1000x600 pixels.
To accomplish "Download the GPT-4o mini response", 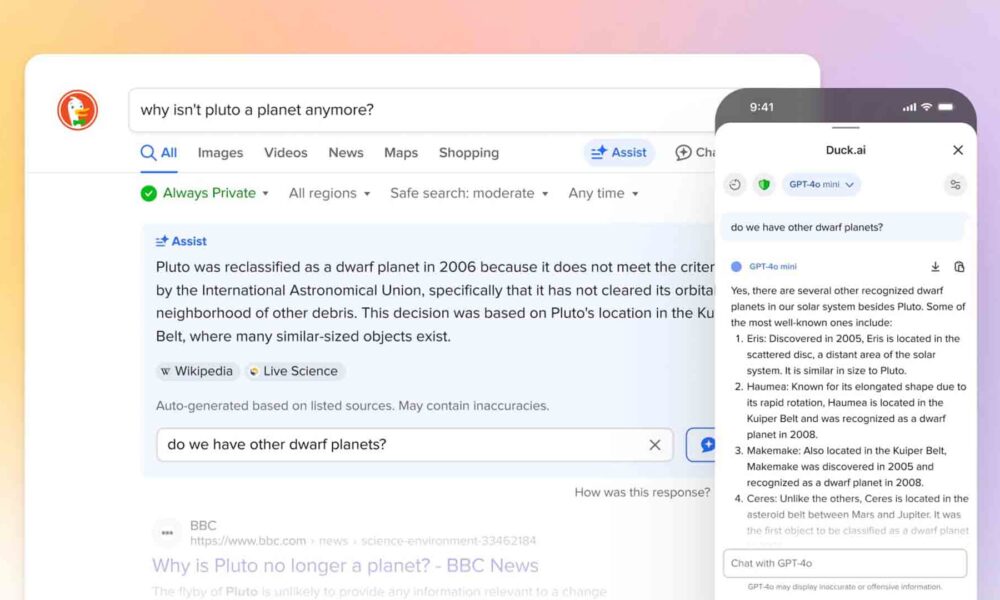I will (935, 267).
